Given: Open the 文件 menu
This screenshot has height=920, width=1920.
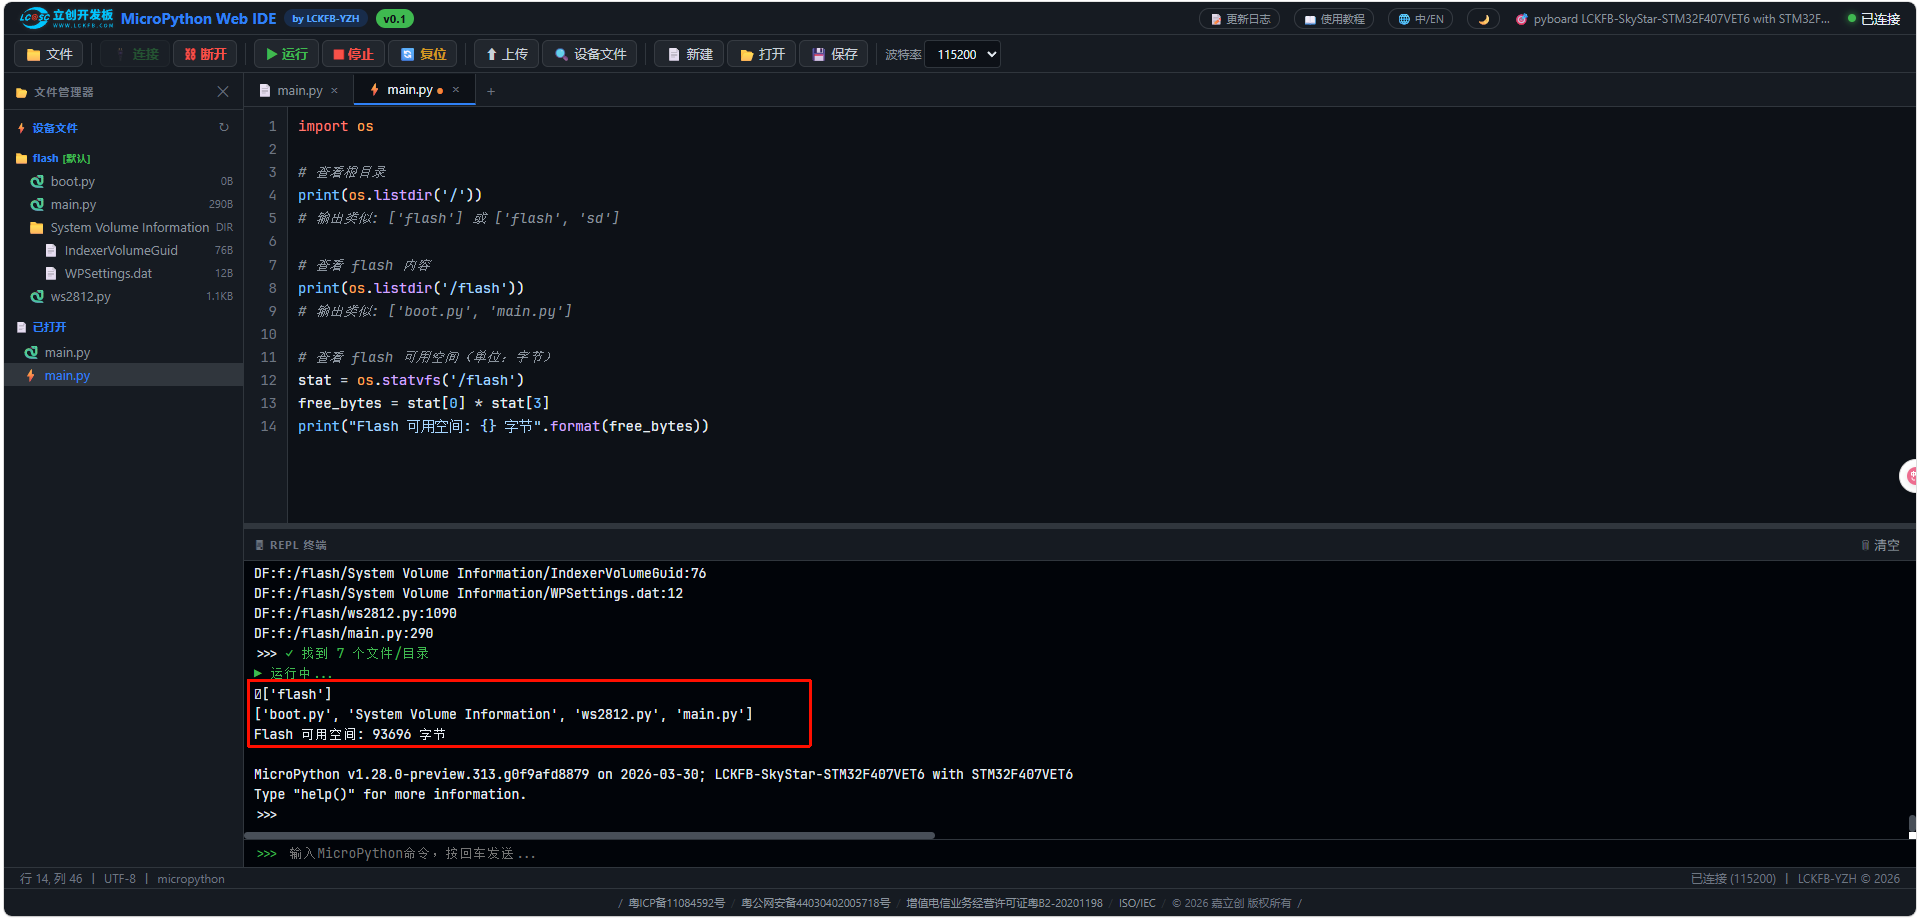Looking at the screenshot, I should [x=49, y=54].
